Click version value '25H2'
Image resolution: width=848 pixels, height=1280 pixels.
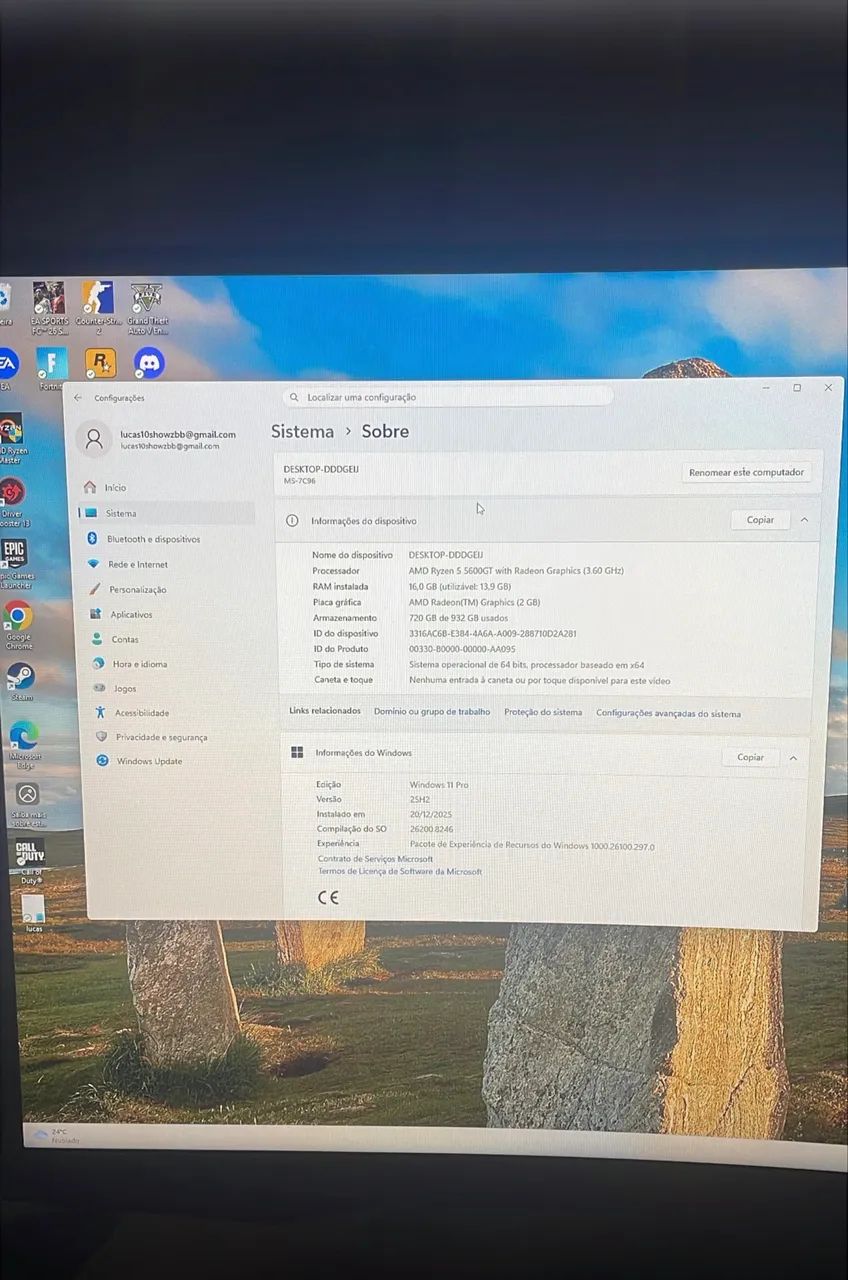click(x=420, y=799)
